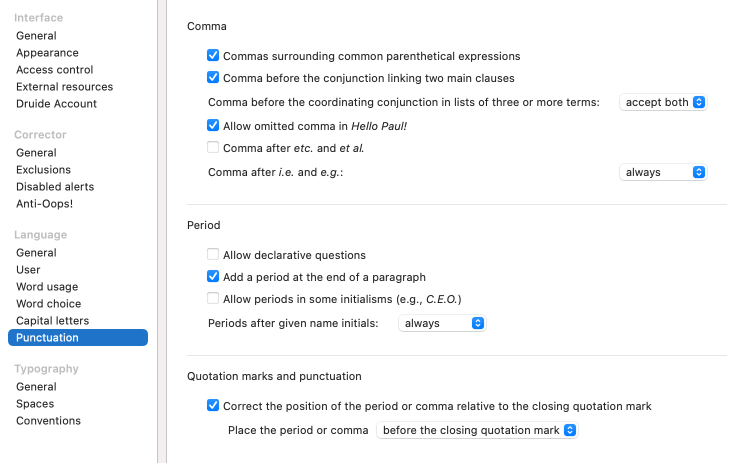Open Disabled alerts in Corrector section

click(55, 187)
